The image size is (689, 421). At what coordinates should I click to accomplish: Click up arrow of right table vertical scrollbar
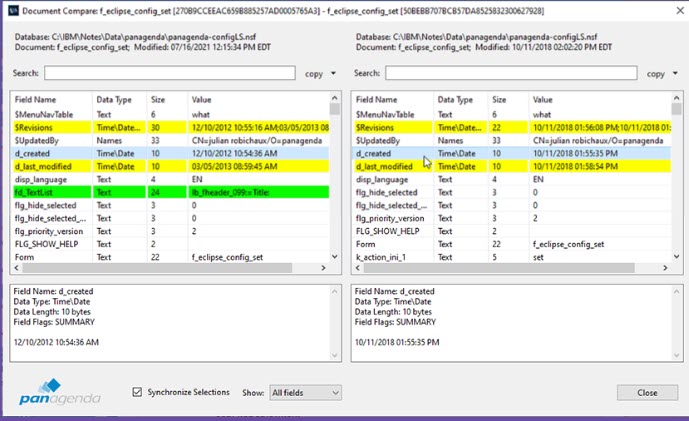(676, 98)
